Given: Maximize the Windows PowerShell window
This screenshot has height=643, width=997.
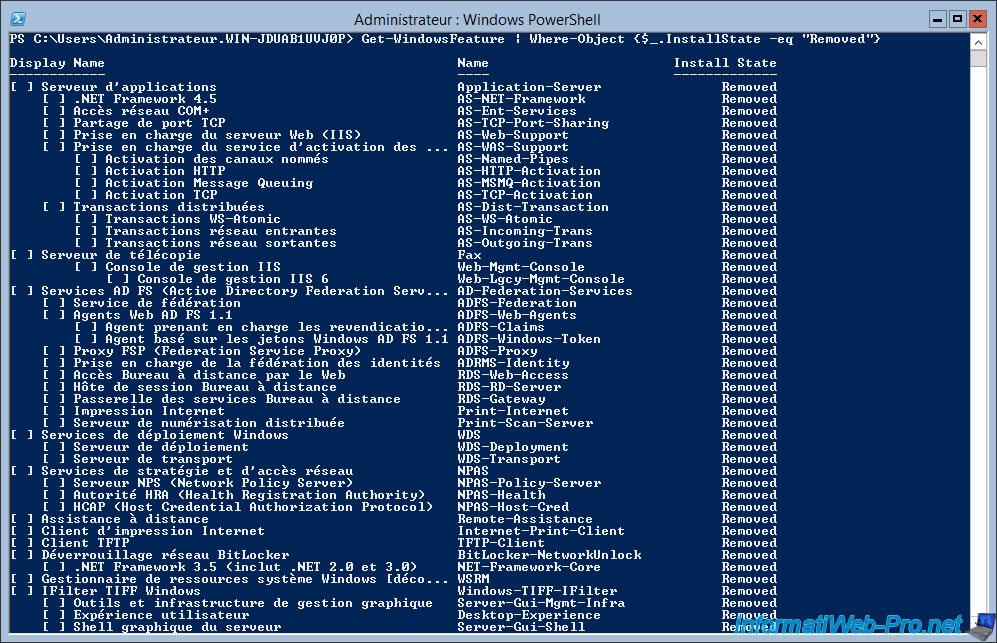Looking at the screenshot, I should click(958, 19).
